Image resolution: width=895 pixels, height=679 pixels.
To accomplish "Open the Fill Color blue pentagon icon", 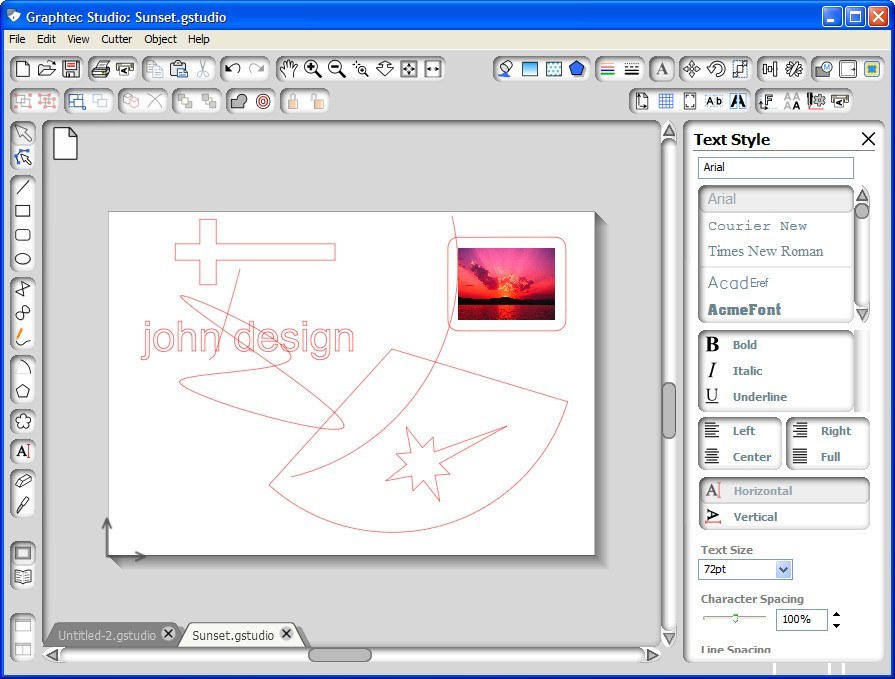I will click(x=578, y=69).
